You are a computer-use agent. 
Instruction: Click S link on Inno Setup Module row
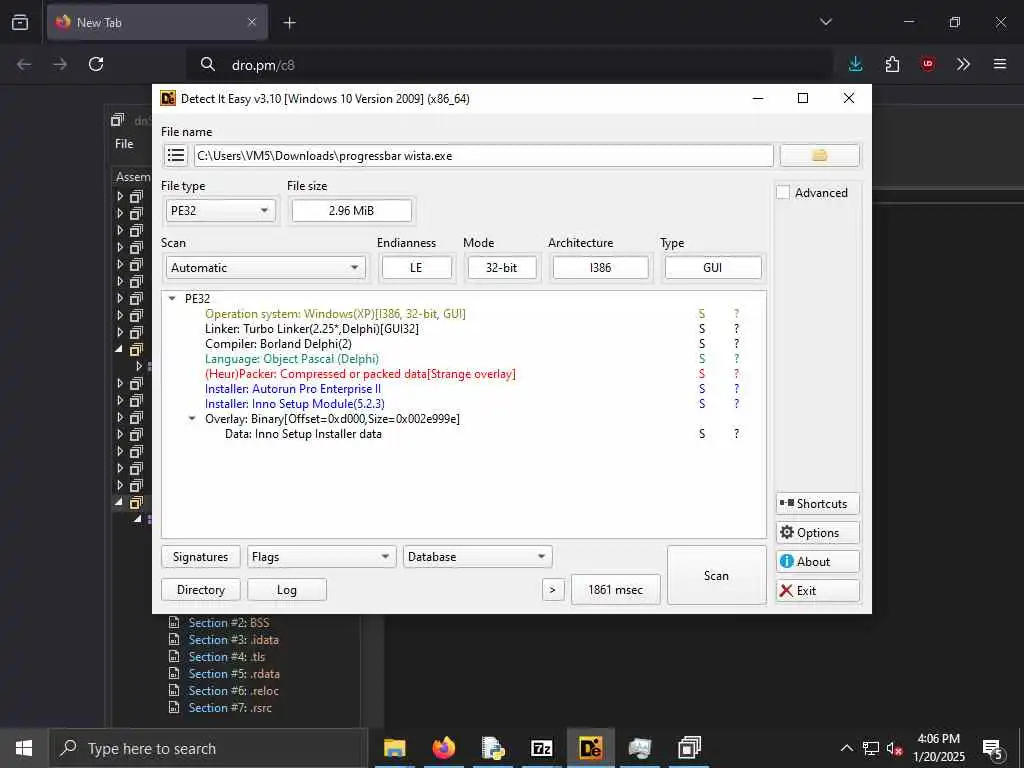point(702,404)
